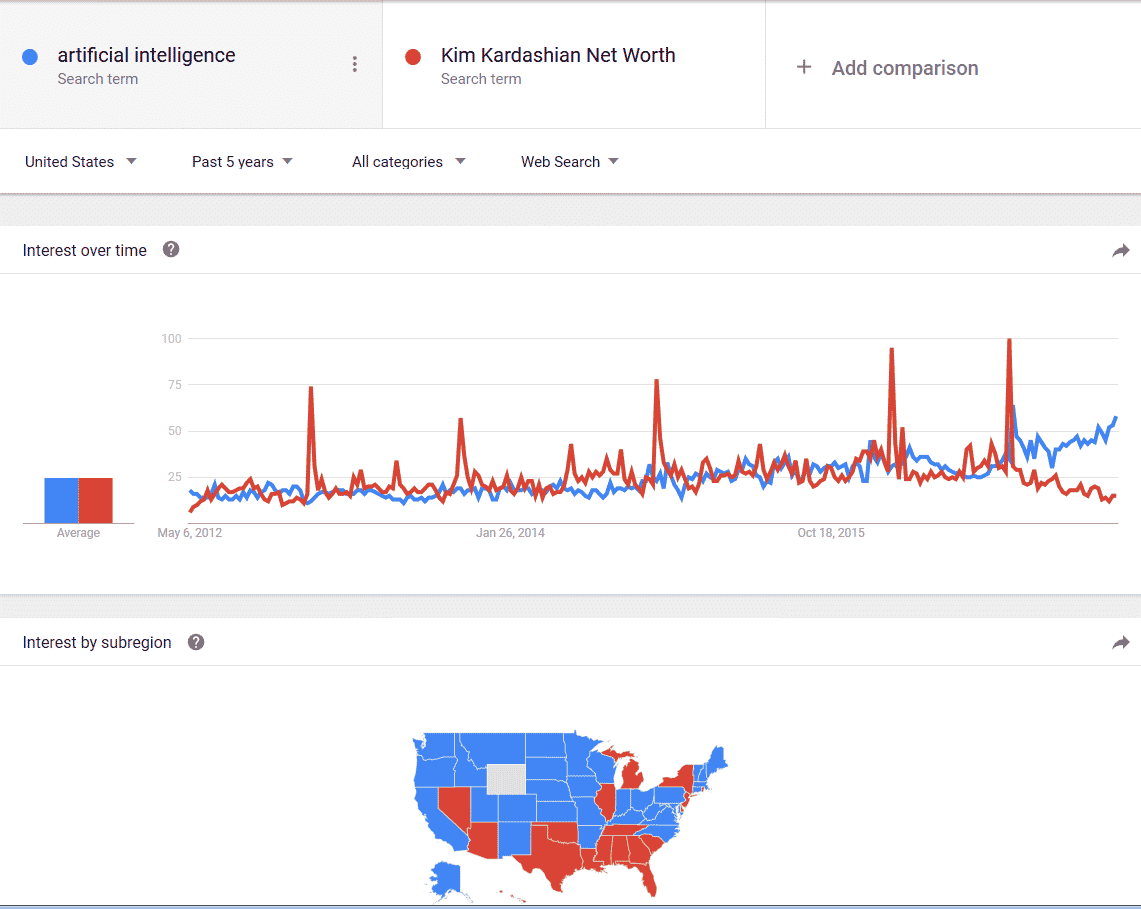
Task: Click the red average bar
Action: click(96, 500)
